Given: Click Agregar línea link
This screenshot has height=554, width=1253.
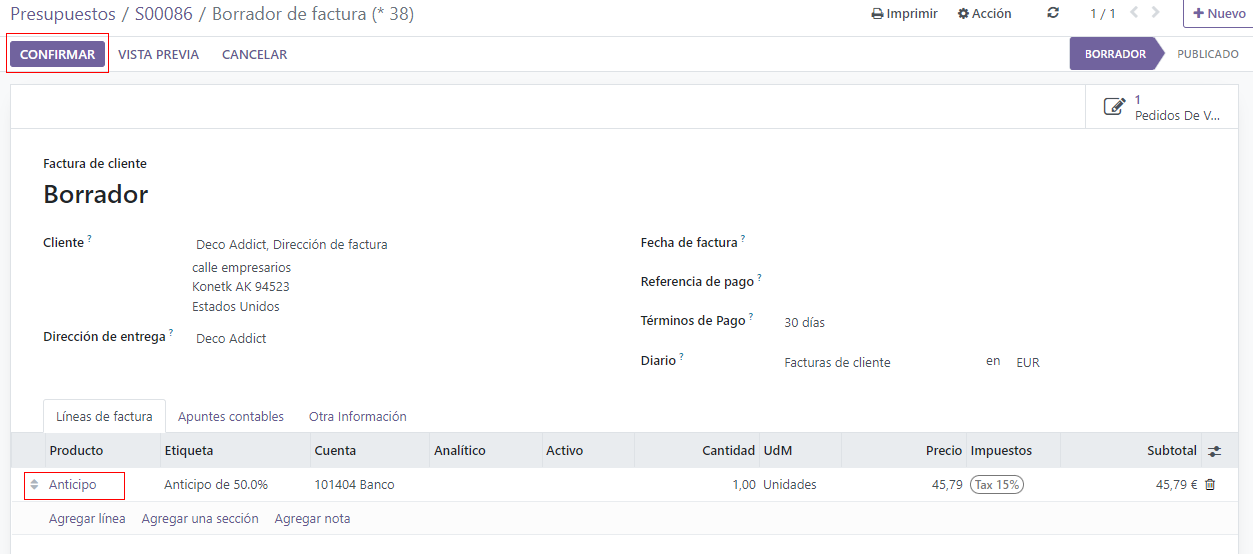Looking at the screenshot, I should coord(87,519).
